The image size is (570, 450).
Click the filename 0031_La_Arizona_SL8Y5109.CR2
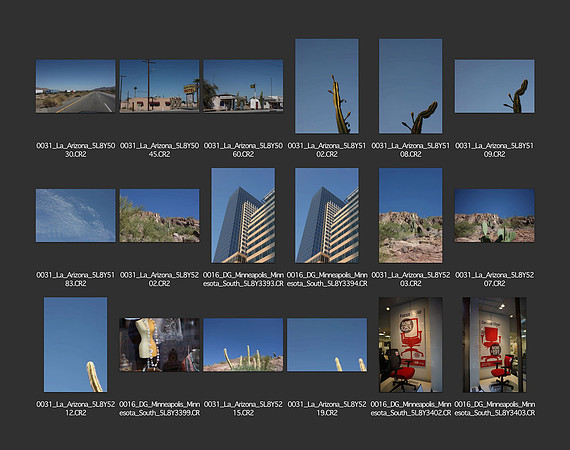pos(494,150)
